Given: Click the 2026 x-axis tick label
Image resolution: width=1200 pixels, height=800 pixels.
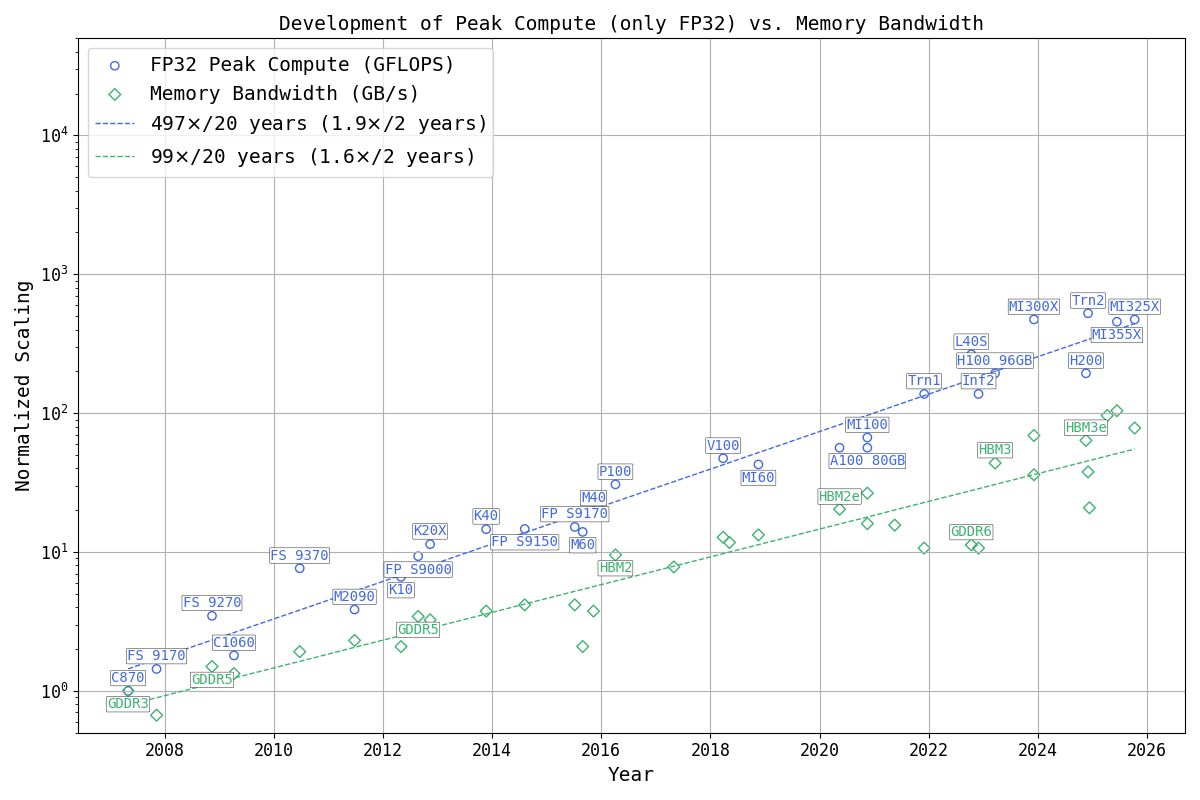Looking at the screenshot, I should pyautogui.click(x=1147, y=749).
